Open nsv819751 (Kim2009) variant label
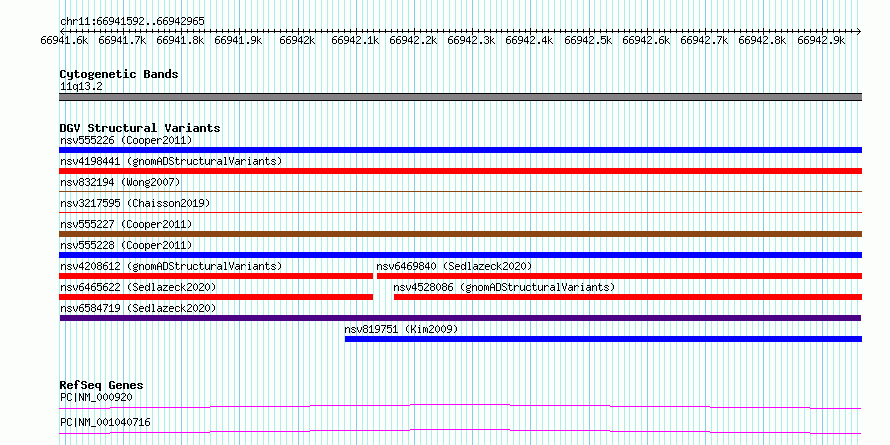Screen dimensions: 890x445 point(401,329)
